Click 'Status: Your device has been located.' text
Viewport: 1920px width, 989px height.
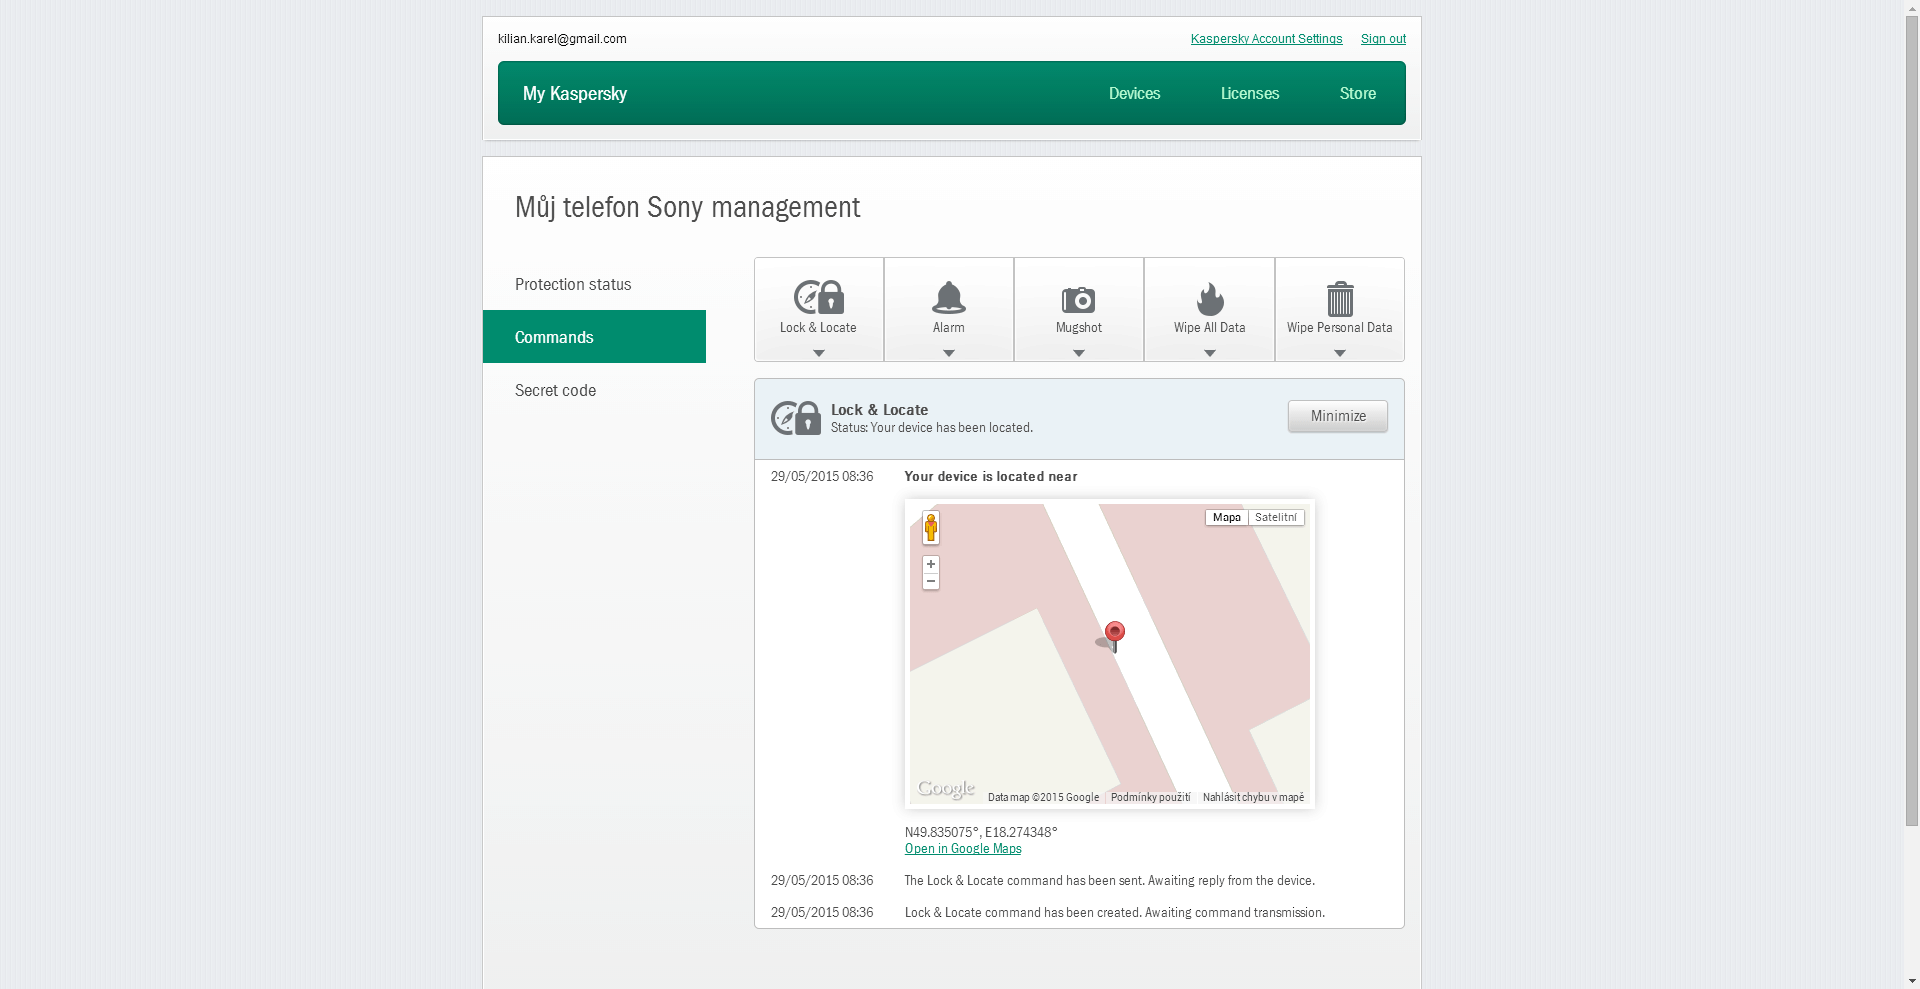tap(932, 428)
